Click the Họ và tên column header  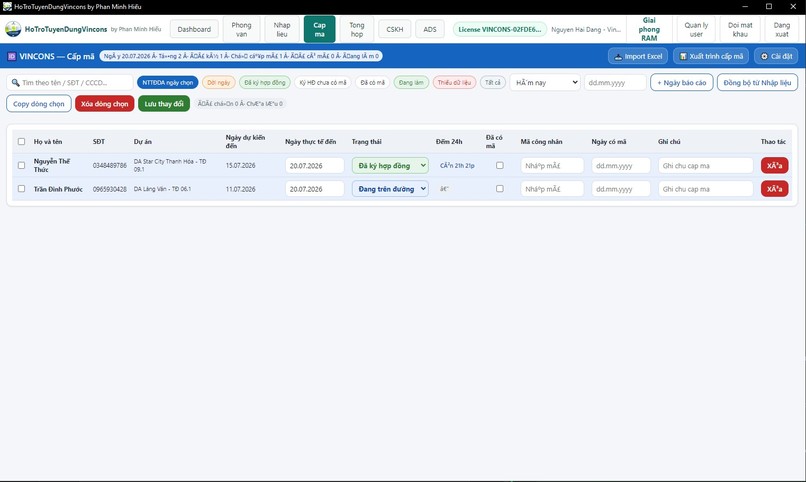click(48, 141)
